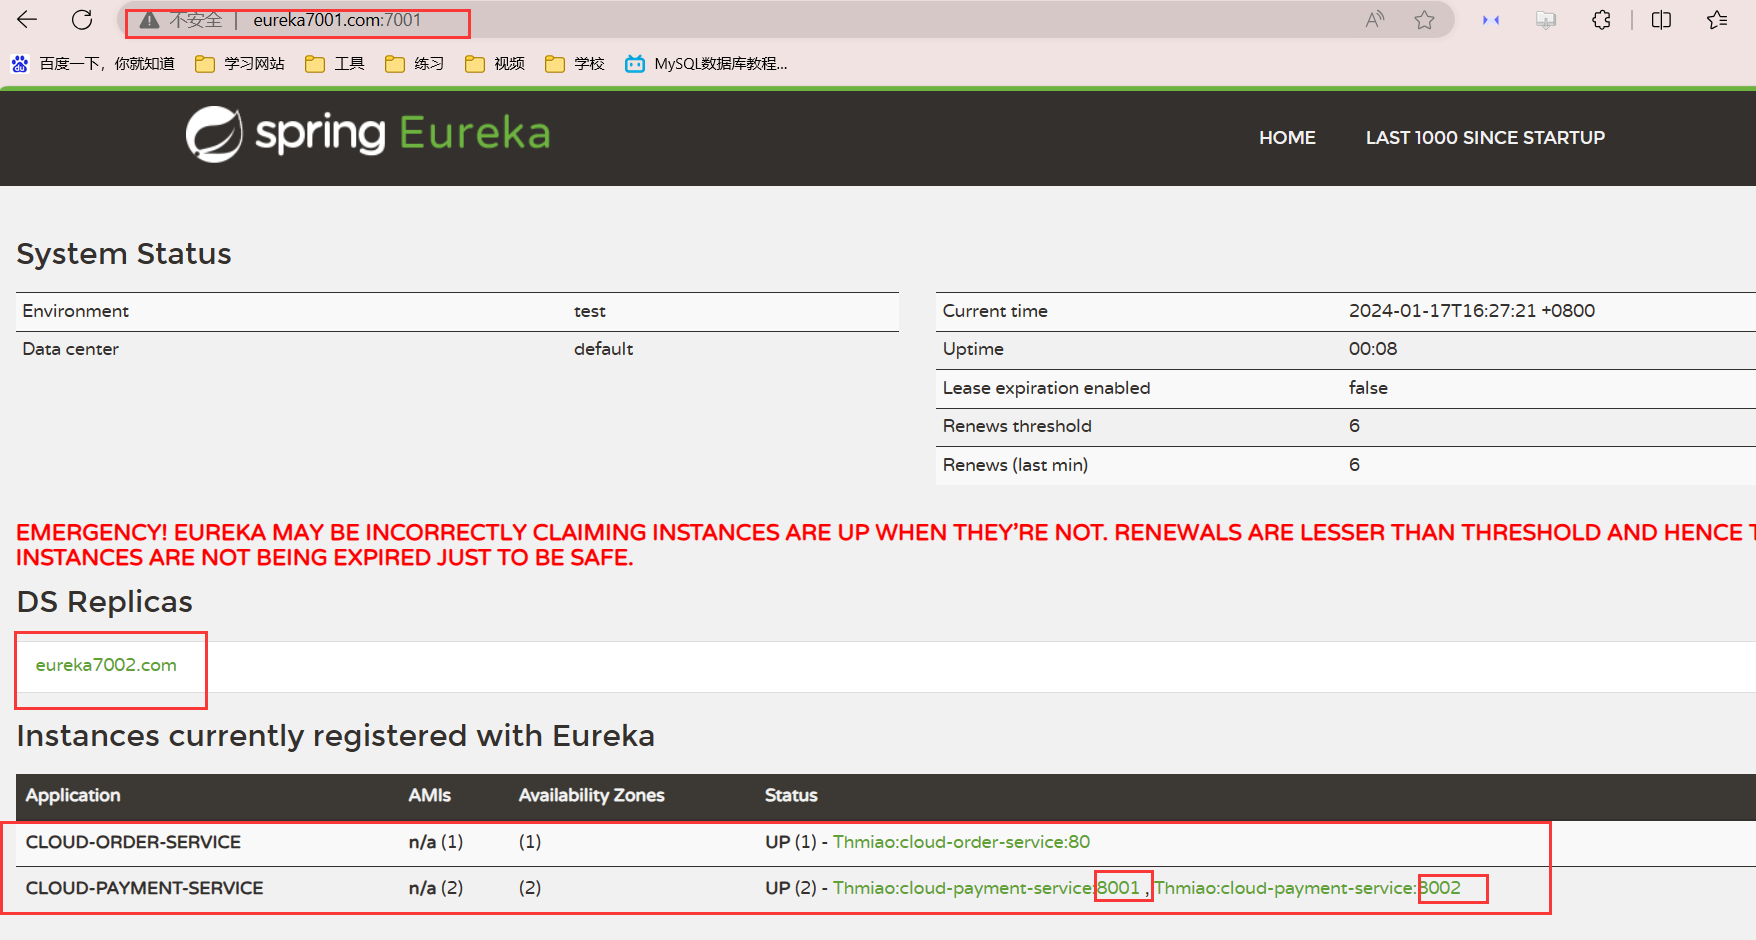Click the AMIs column header
This screenshot has height=940, width=1756.
pyautogui.click(x=429, y=795)
